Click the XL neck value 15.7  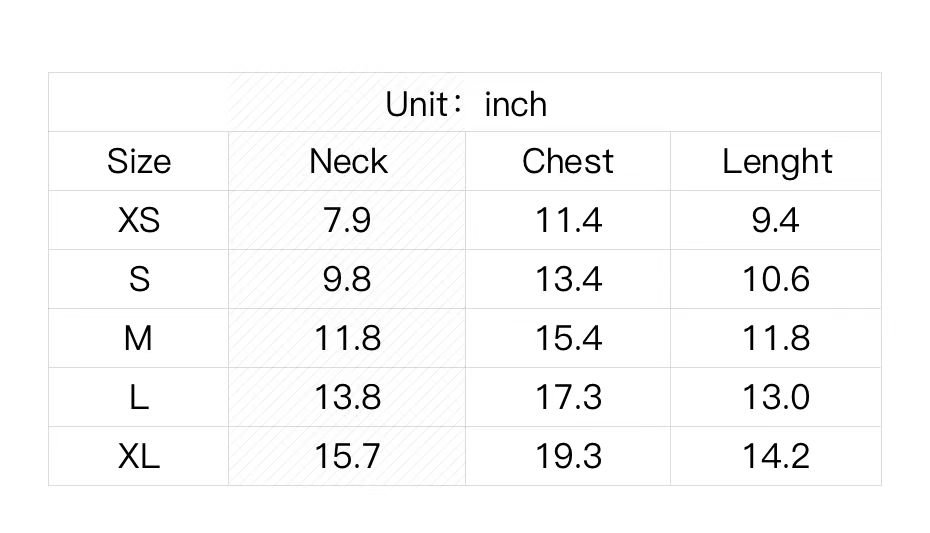[x=348, y=456]
